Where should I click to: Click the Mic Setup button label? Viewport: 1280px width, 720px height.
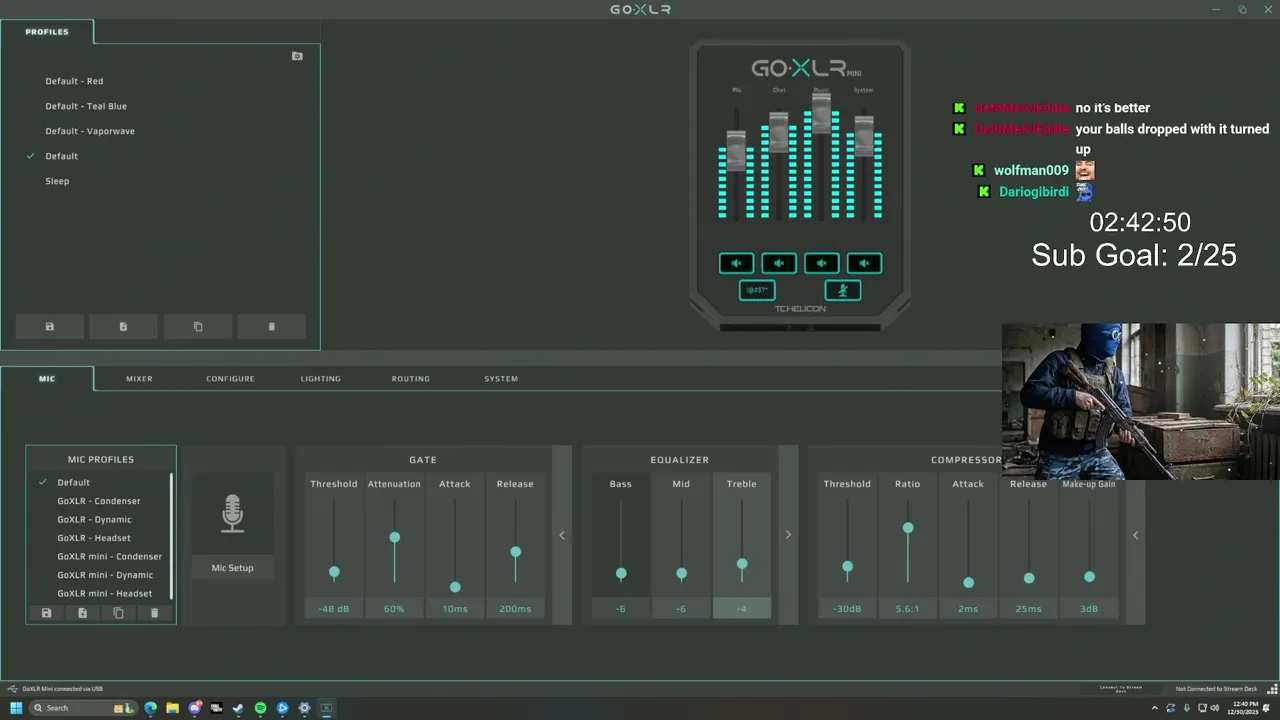(x=232, y=568)
